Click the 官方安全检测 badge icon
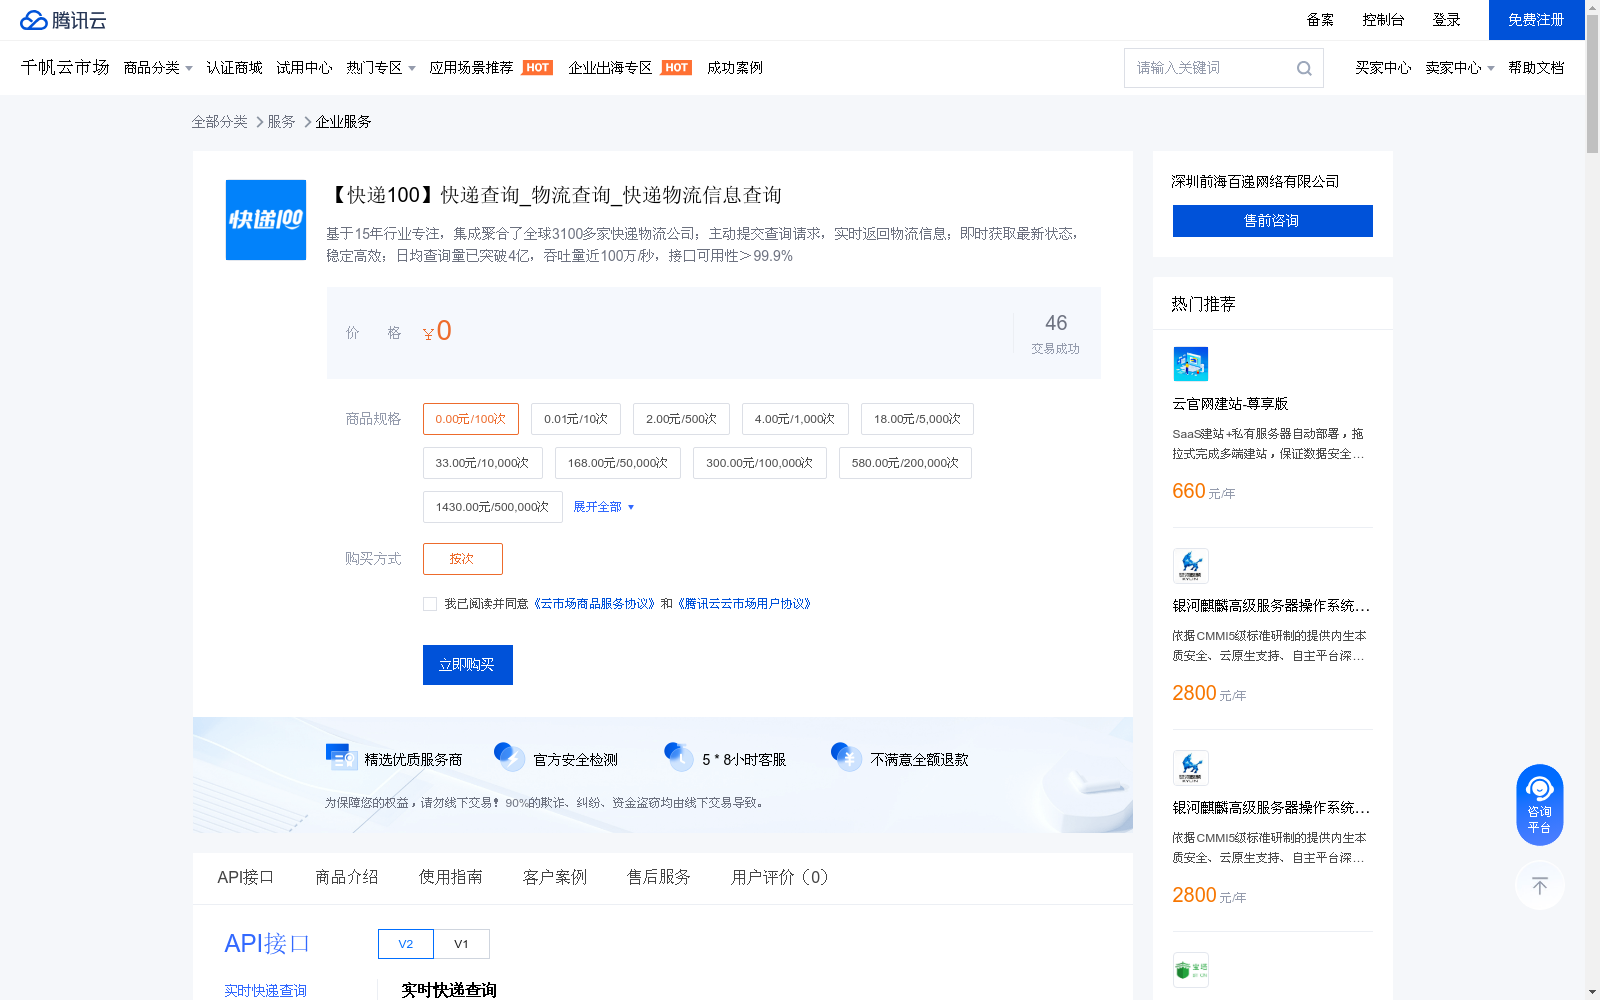Screen dimensions: 1600x1000 (x=510, y=757)
